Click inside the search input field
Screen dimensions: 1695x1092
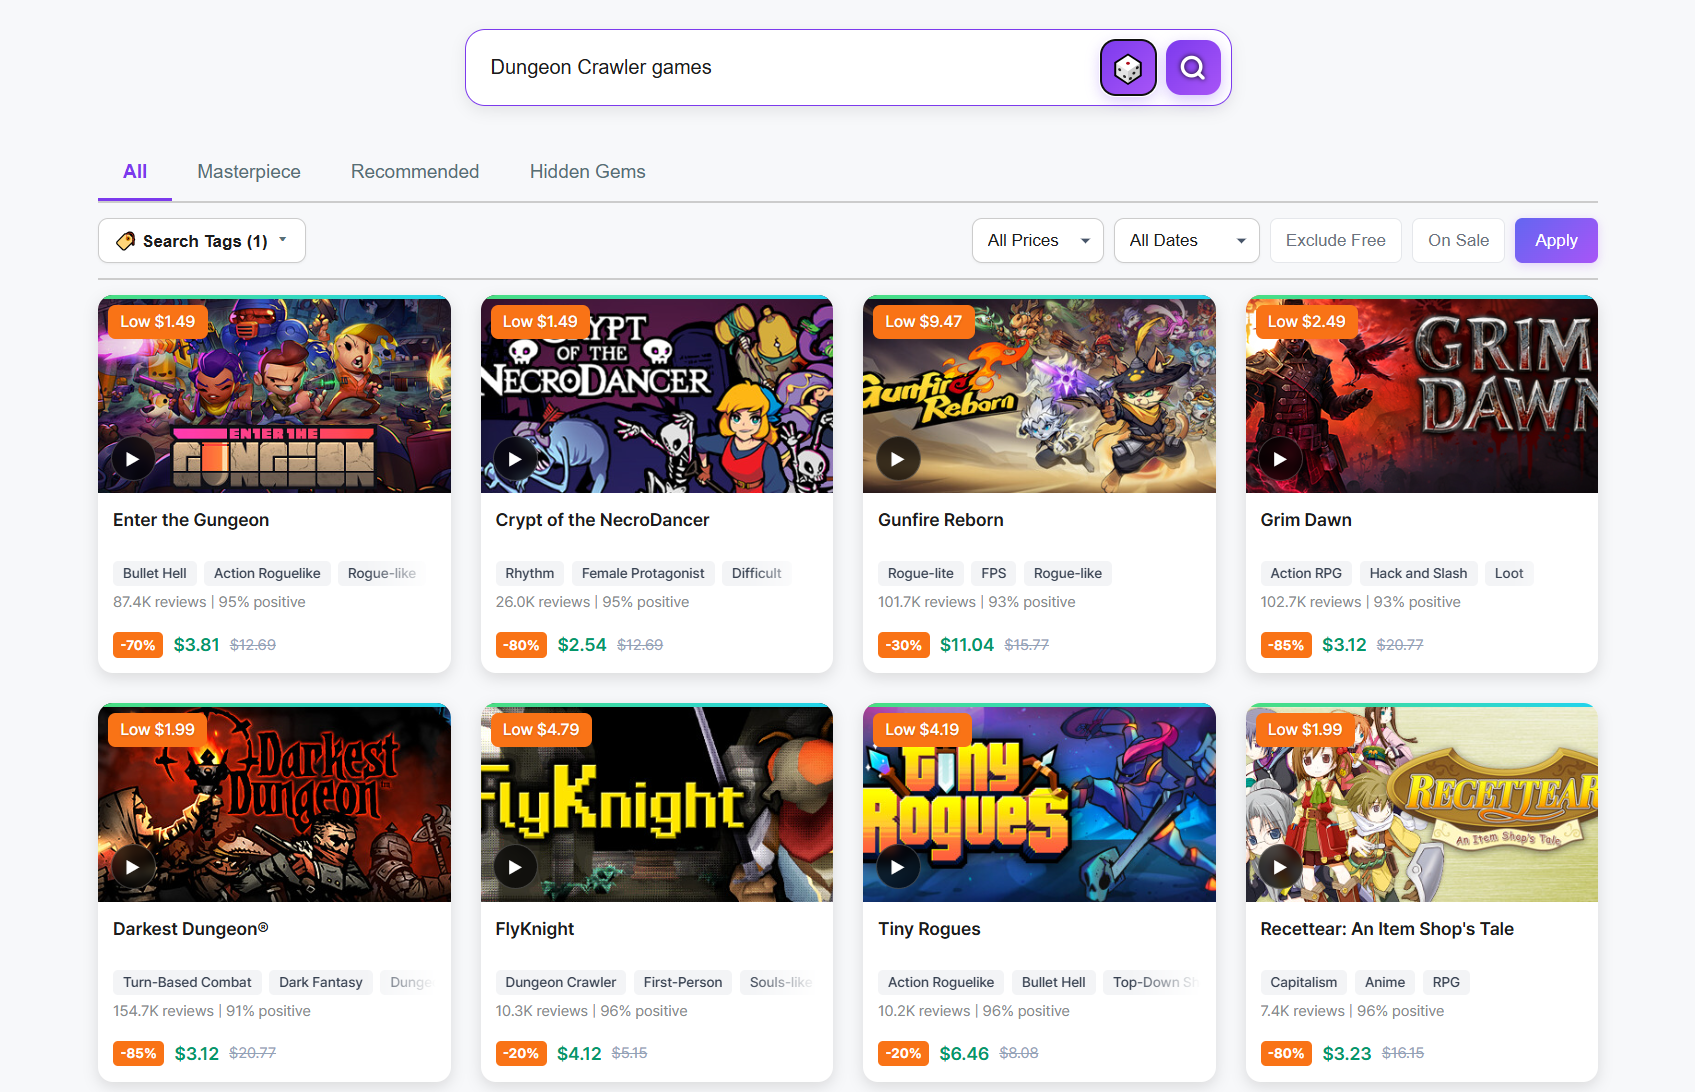click(780, 67)
